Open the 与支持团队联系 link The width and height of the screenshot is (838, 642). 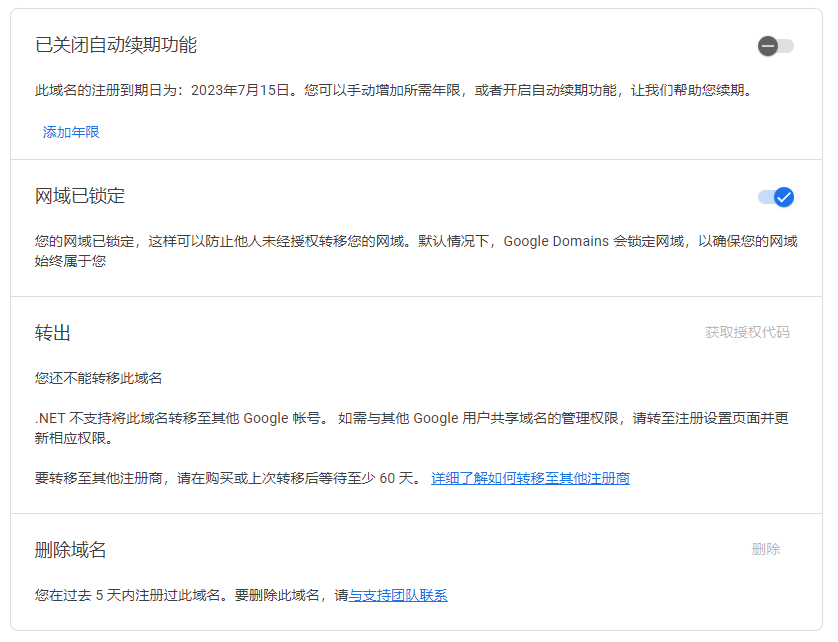pyautogui.click(x=398, y=595)
